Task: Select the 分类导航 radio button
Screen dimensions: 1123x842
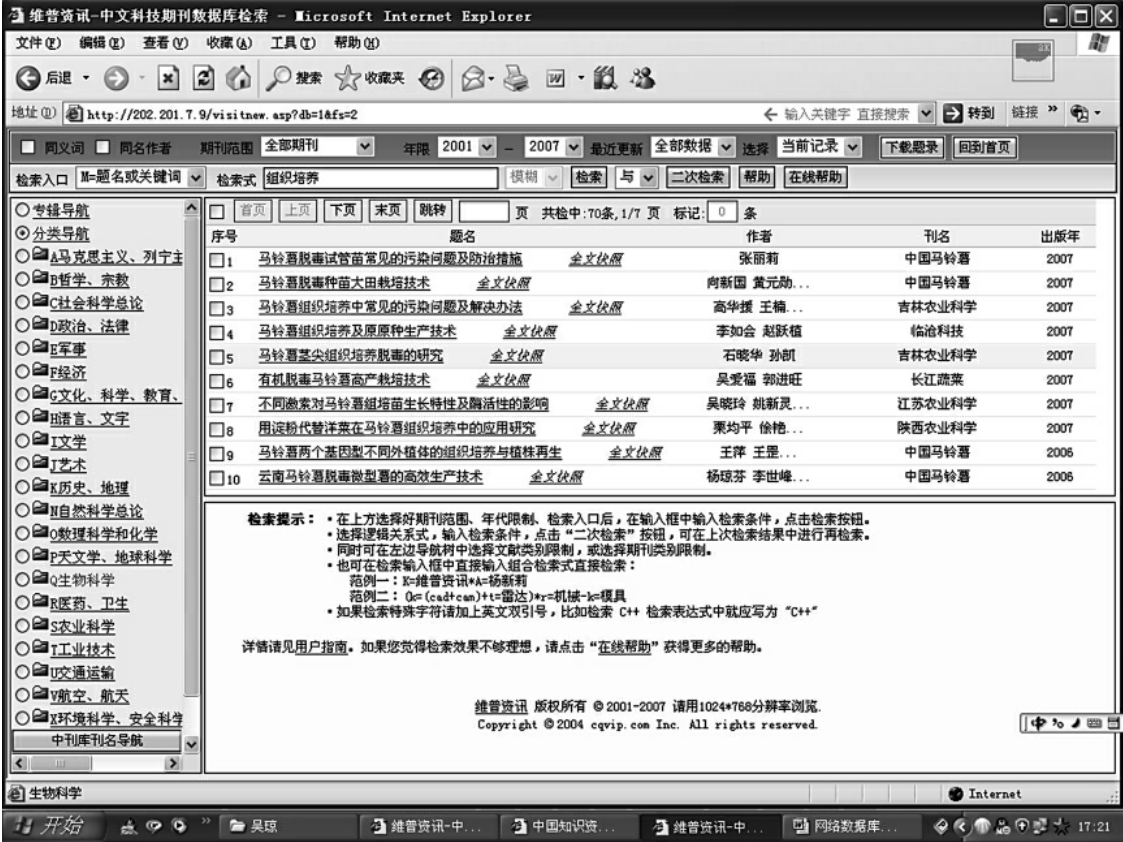Action: [x=22, y=233]
